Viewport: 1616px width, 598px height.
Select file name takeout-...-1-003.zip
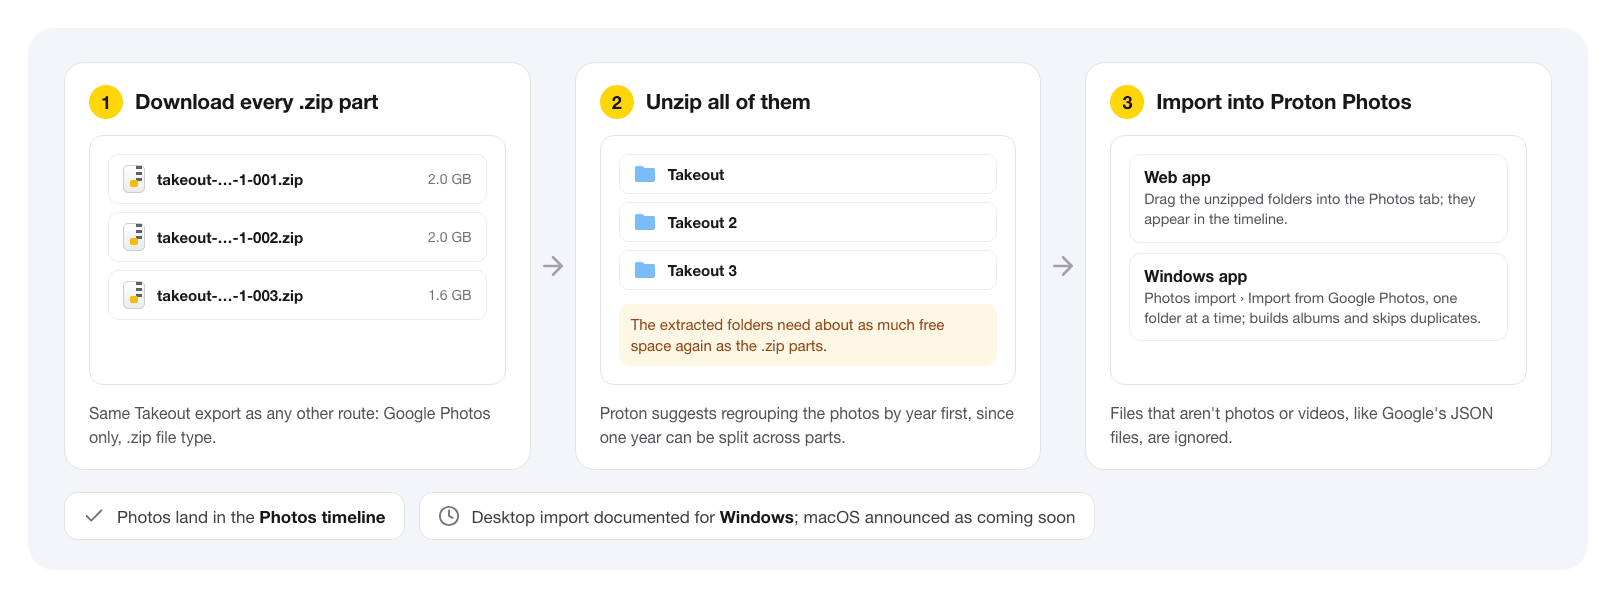tap(230, 296)
